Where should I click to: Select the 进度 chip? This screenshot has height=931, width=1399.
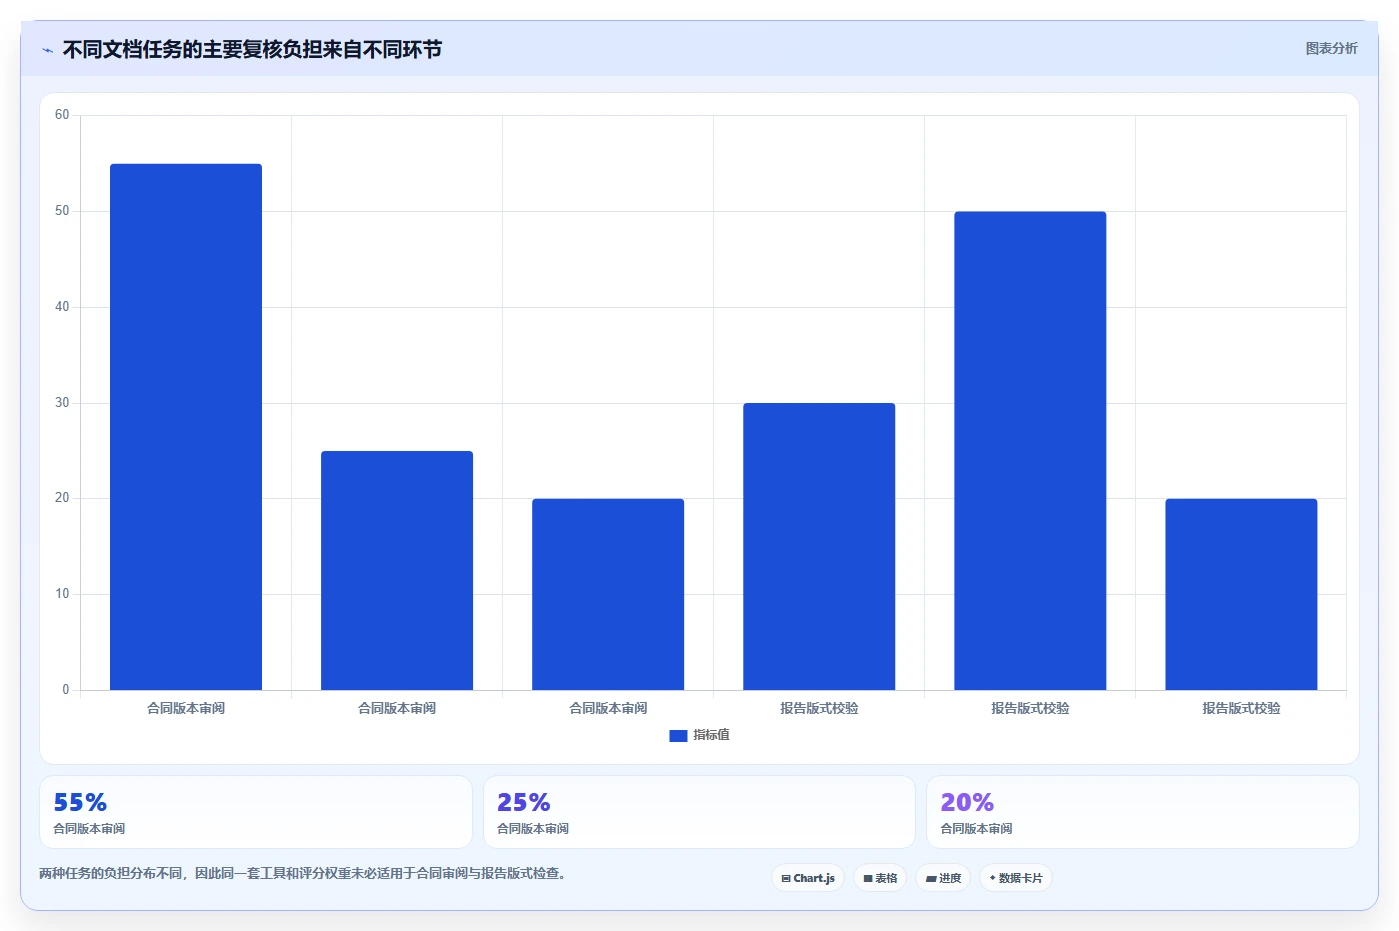click(x=943, y=878)
